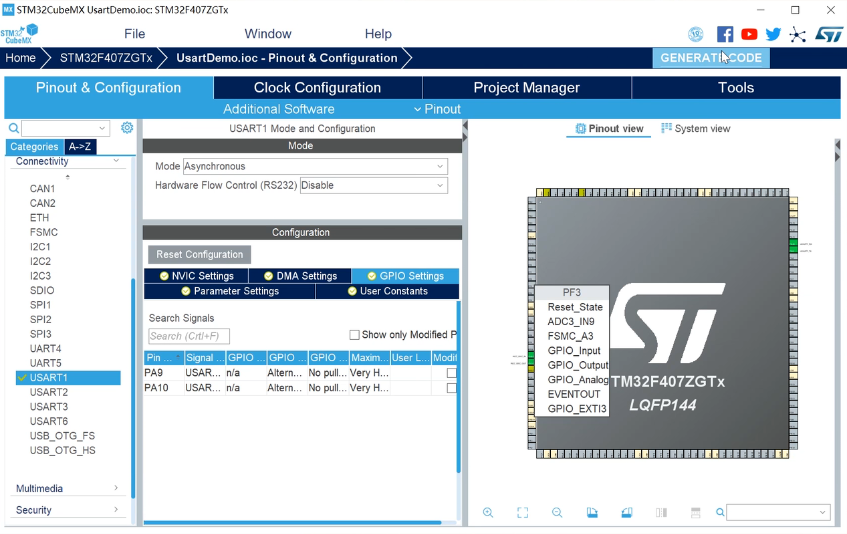Click the Search Signals input field
847x534 pixels.
point(189,336)
